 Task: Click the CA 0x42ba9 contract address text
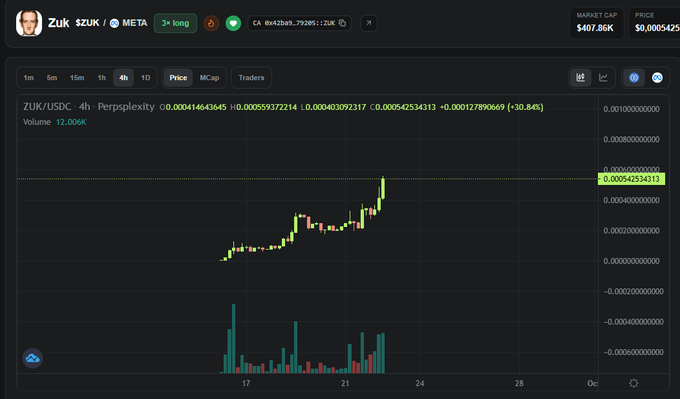(294, 23)
